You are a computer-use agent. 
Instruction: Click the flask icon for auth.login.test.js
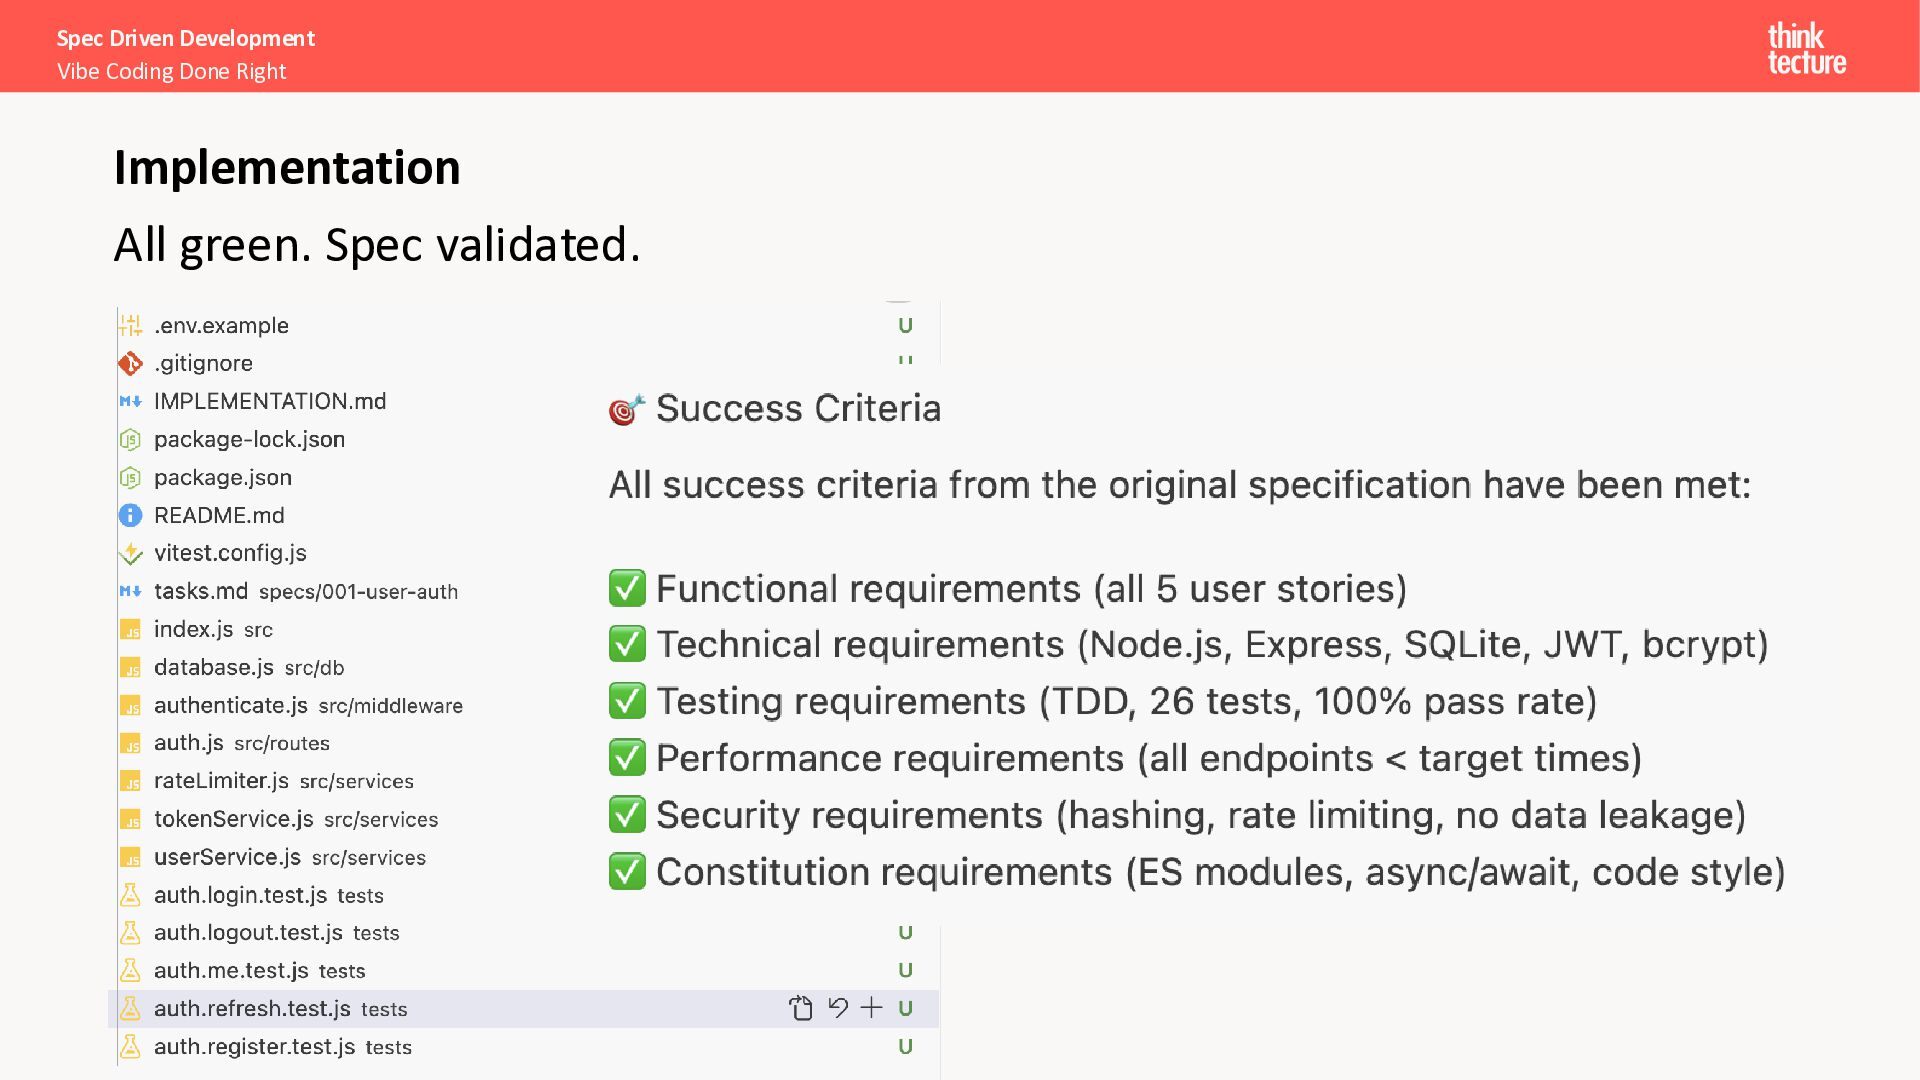(130, 896)
